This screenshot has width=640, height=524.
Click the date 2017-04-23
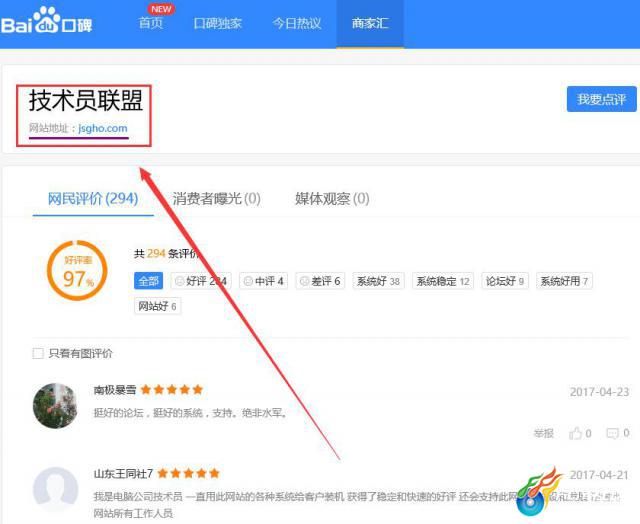point(600,392)
